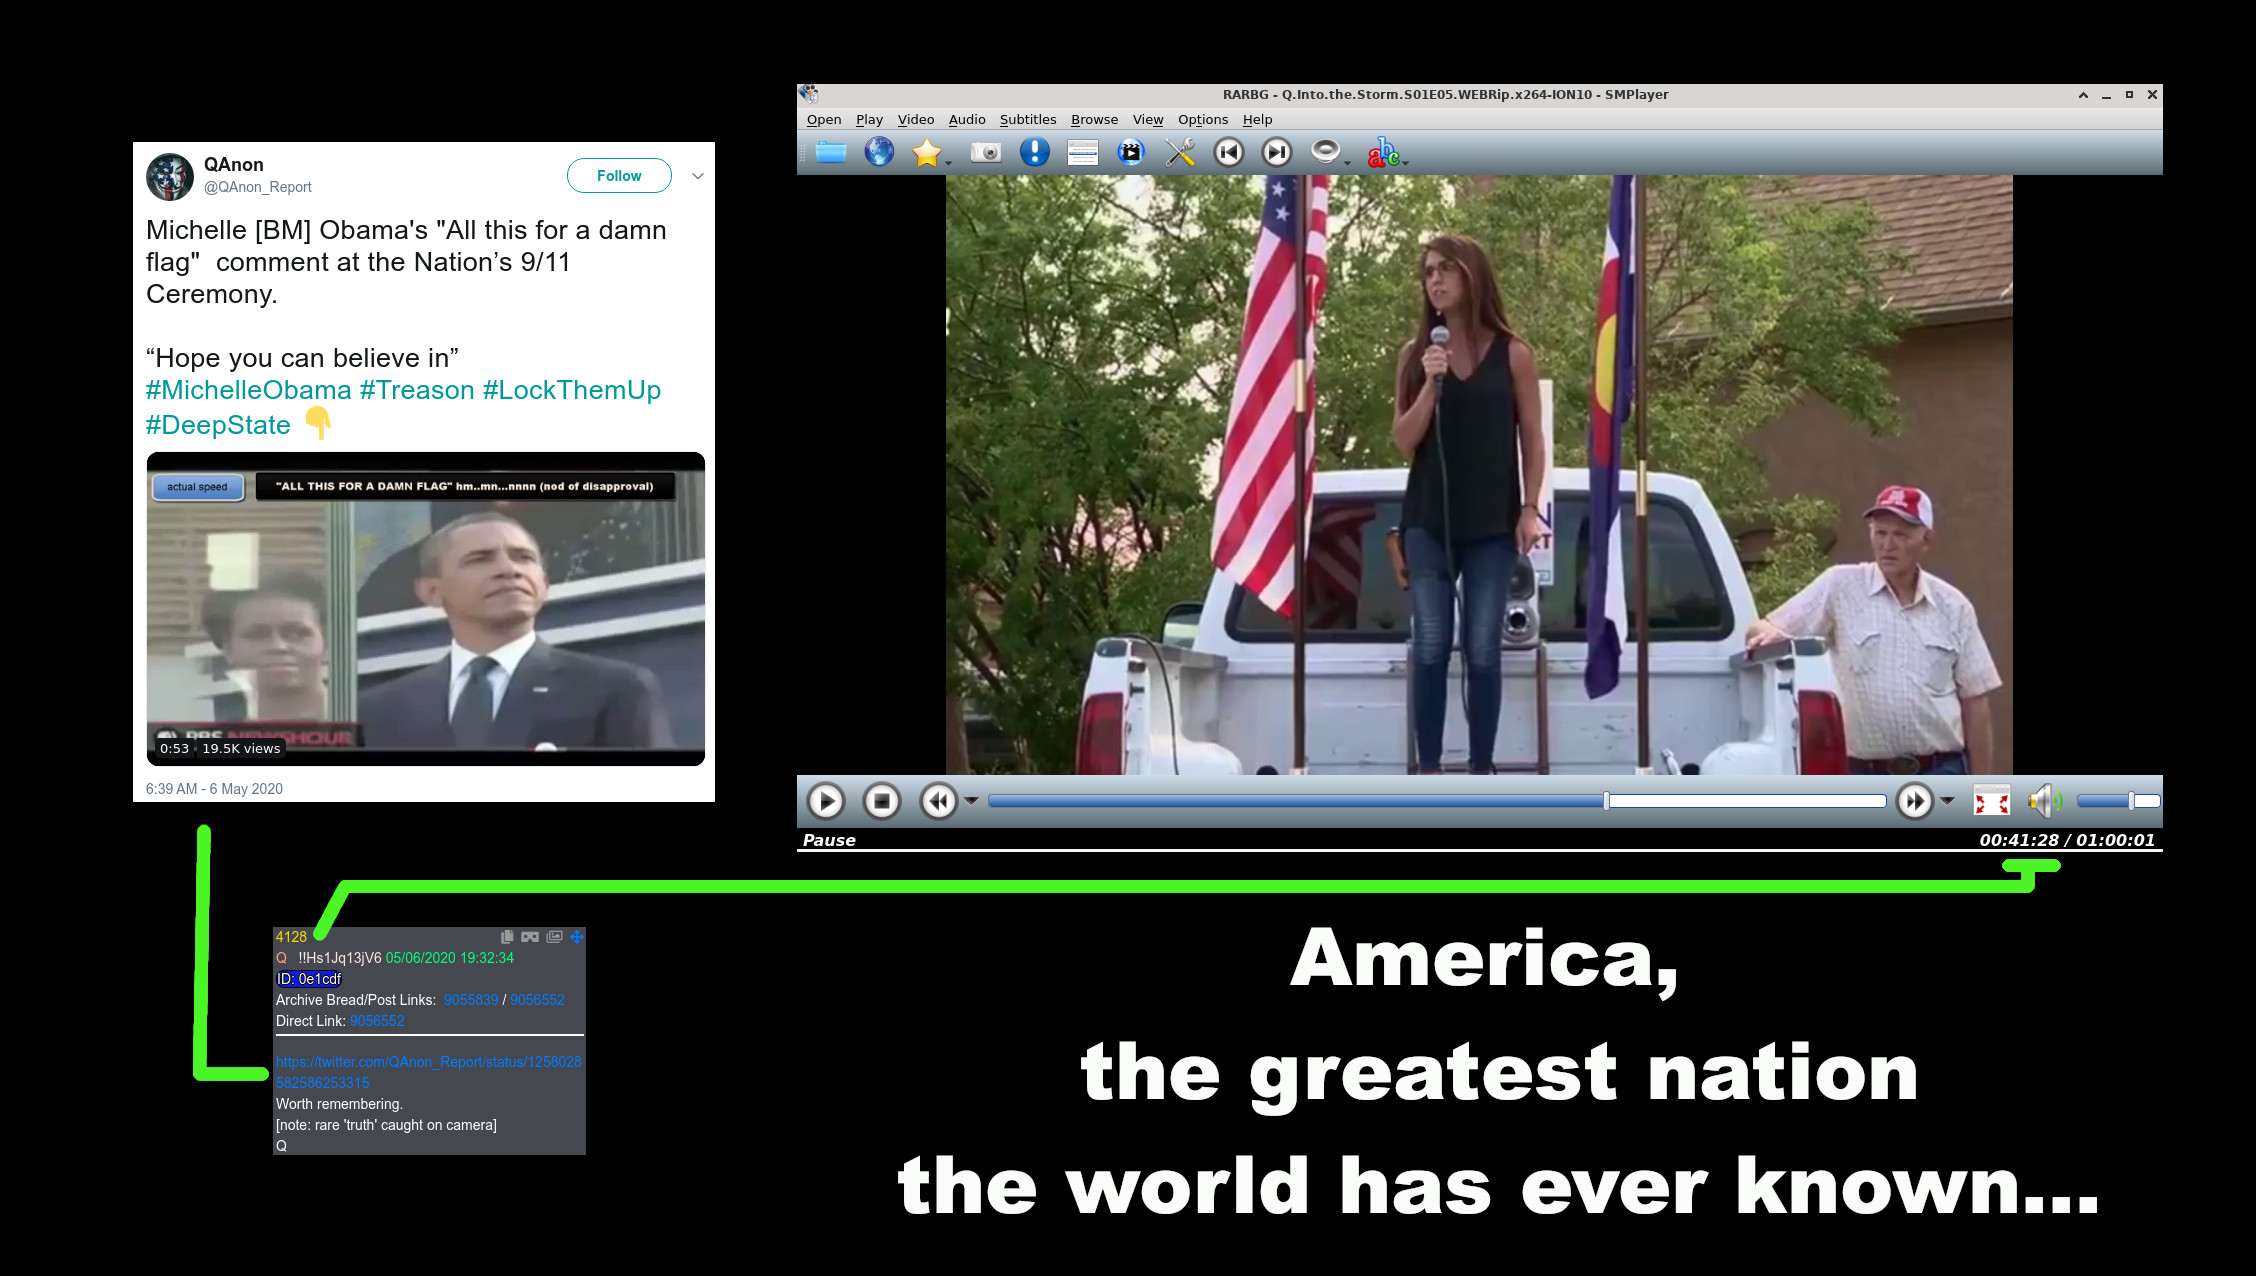2256x1276 pixels.
Task: Open the View menu
Action: coord(1148,120)
